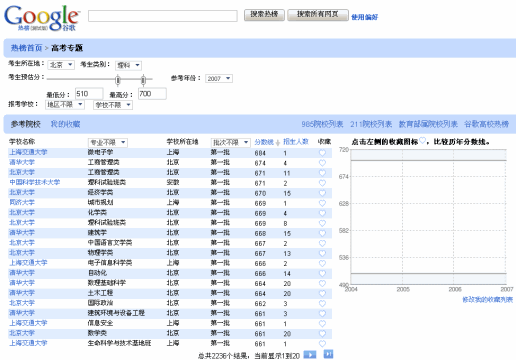Click the Google 热榜 logo

pos(42,18)
